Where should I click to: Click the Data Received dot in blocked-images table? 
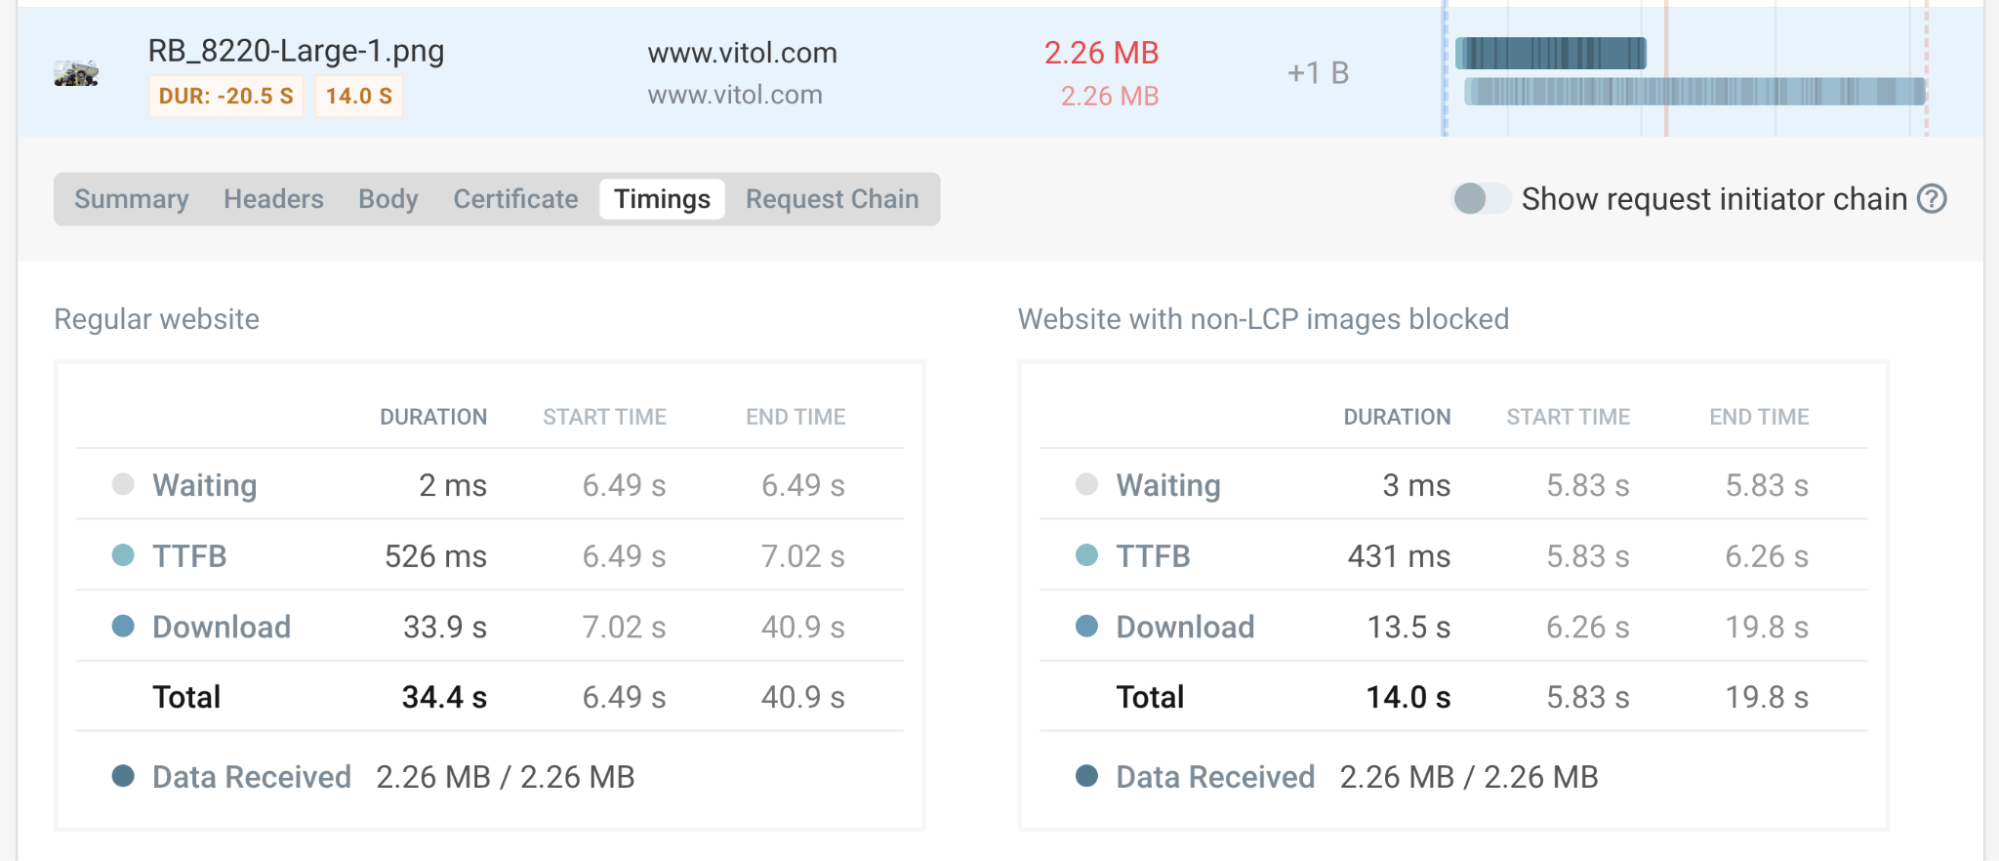point(1086,776)
